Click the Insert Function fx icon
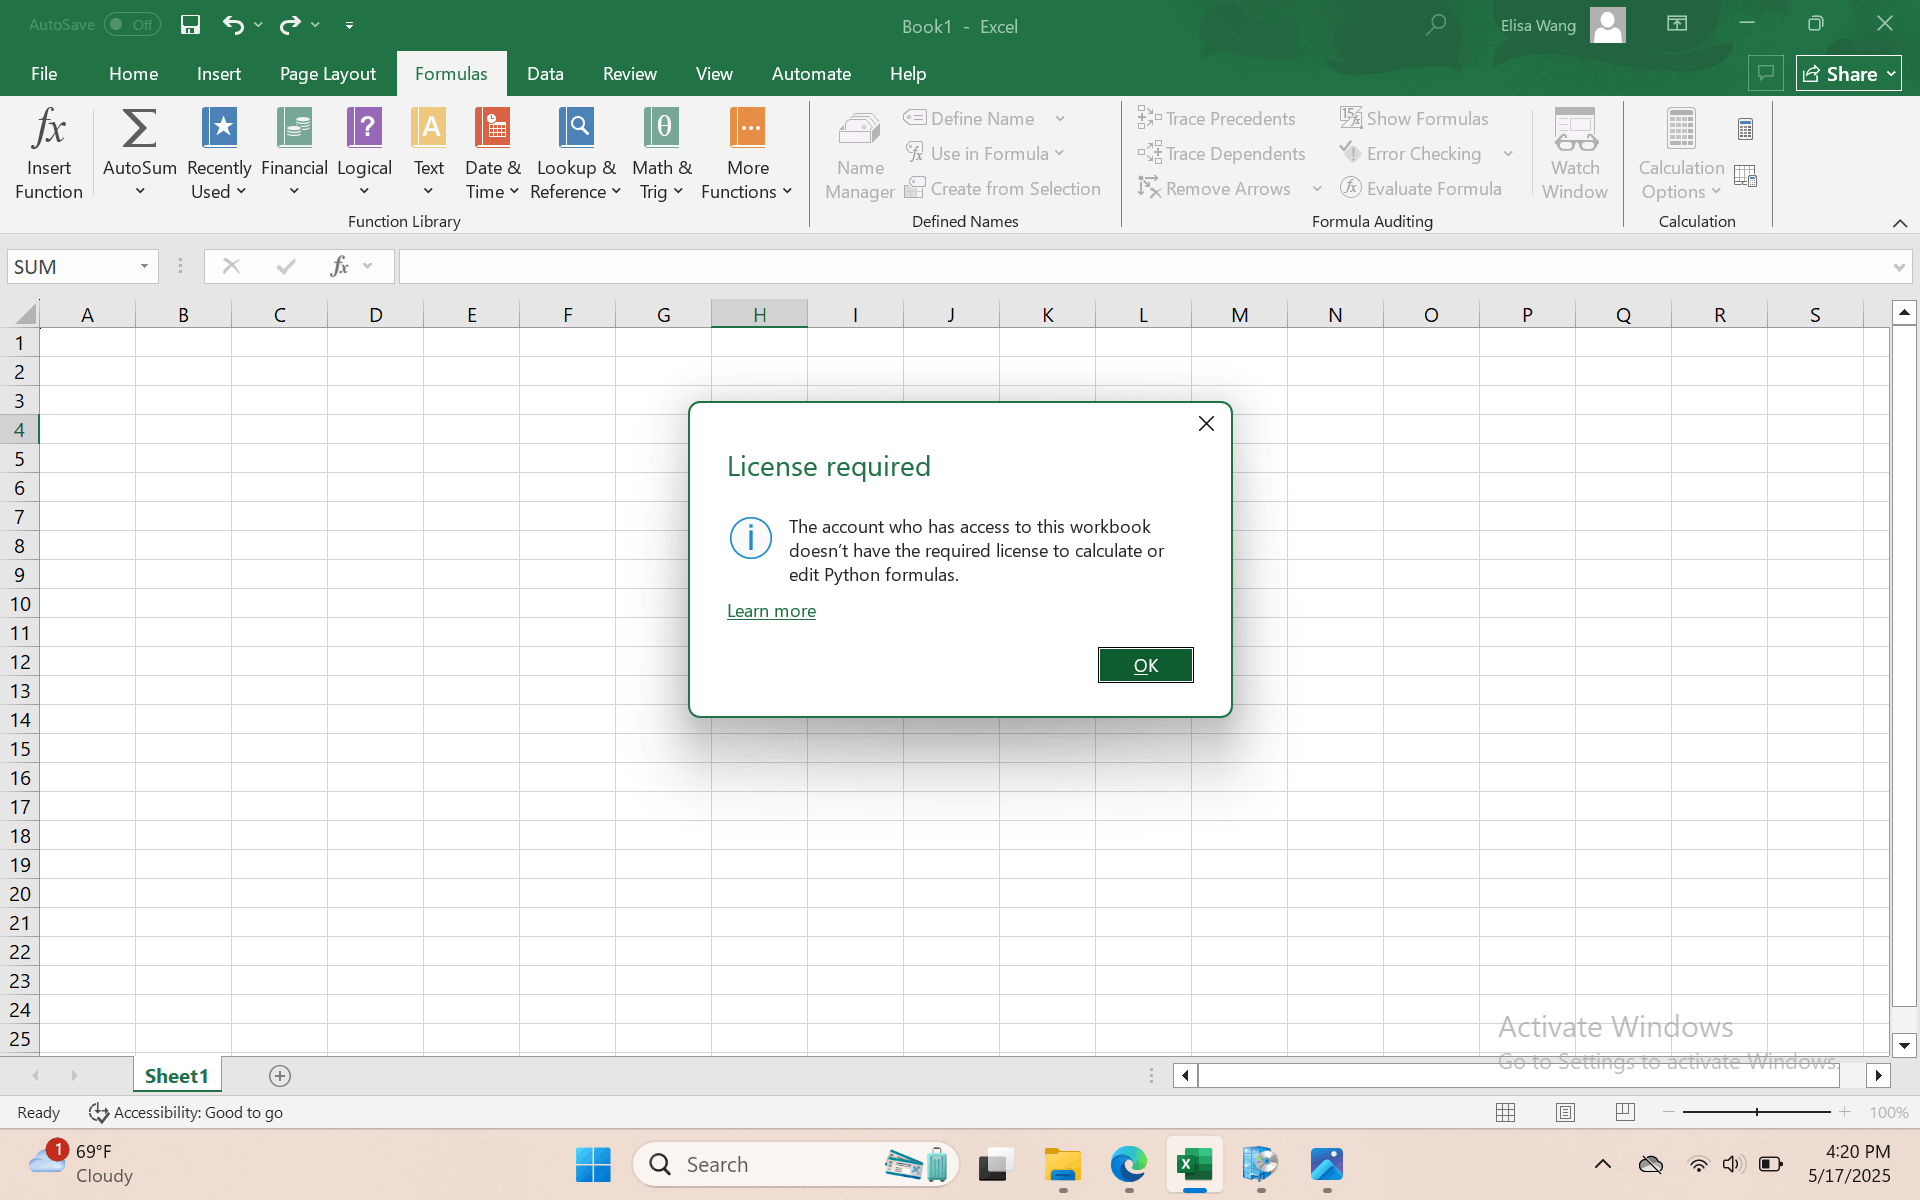This screenshot has height=1200, width=1920. 48,130
